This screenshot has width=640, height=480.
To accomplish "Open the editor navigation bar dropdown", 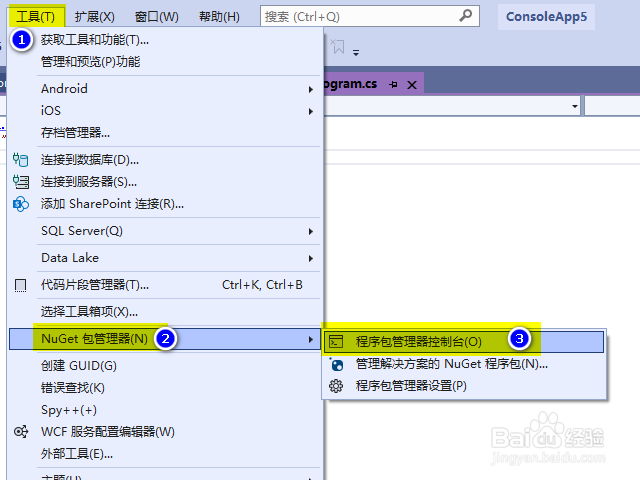I will (574, 106).
